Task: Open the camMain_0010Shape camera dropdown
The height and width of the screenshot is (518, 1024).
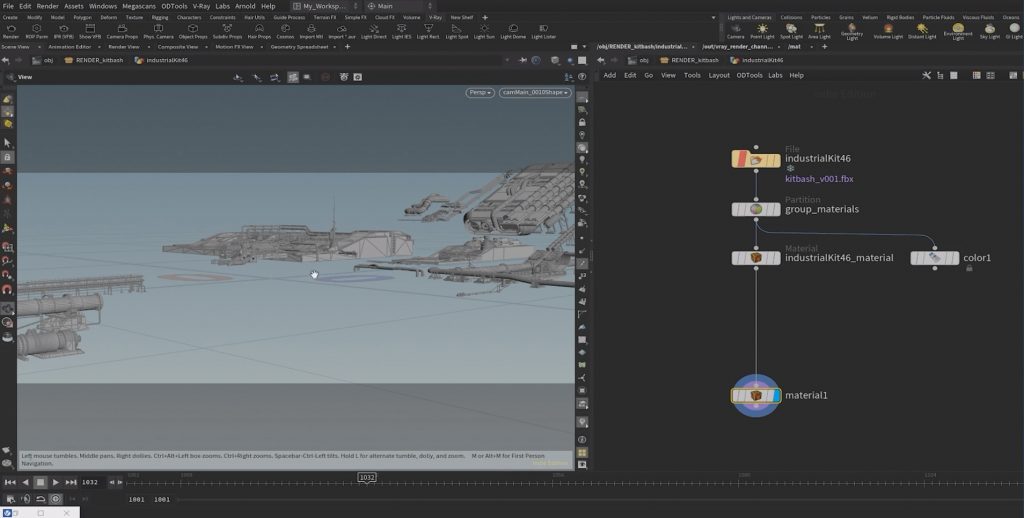Action: coord(536,93)
